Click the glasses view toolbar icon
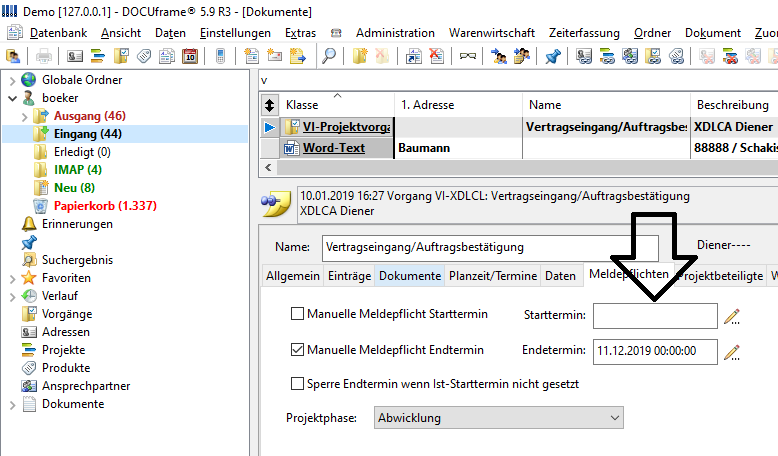Screen dimensions: 778x456 pyautogui.click(x=467, y=56)
